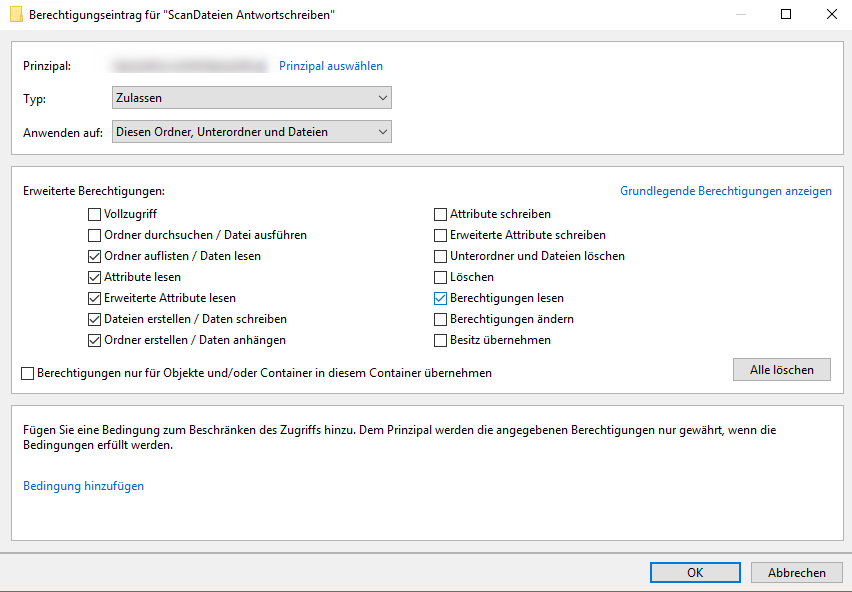
Task: Confirm with the OK button
Action: (x=695, y=572)
